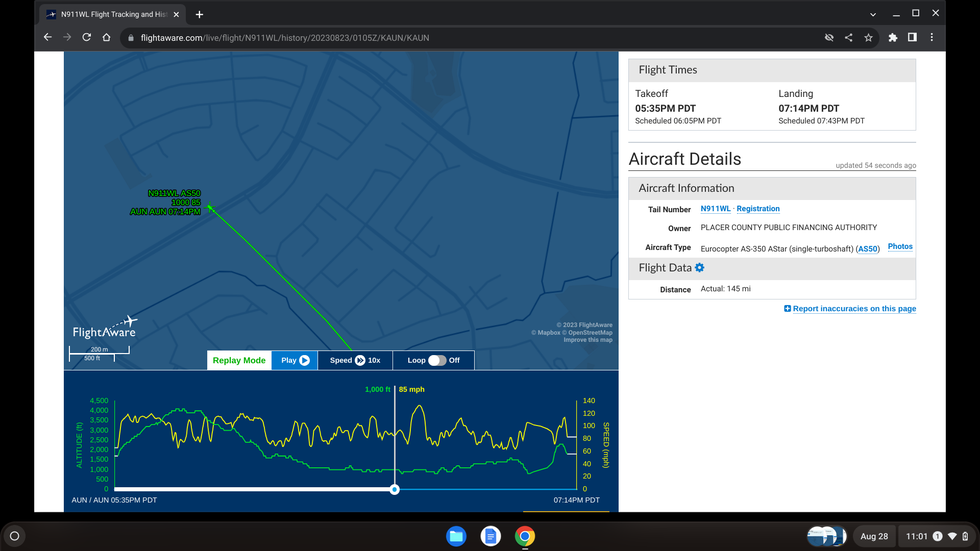Click the Report inaccuracies plus icon
Viewport: 980px width, 551px height.
[788, 309]
